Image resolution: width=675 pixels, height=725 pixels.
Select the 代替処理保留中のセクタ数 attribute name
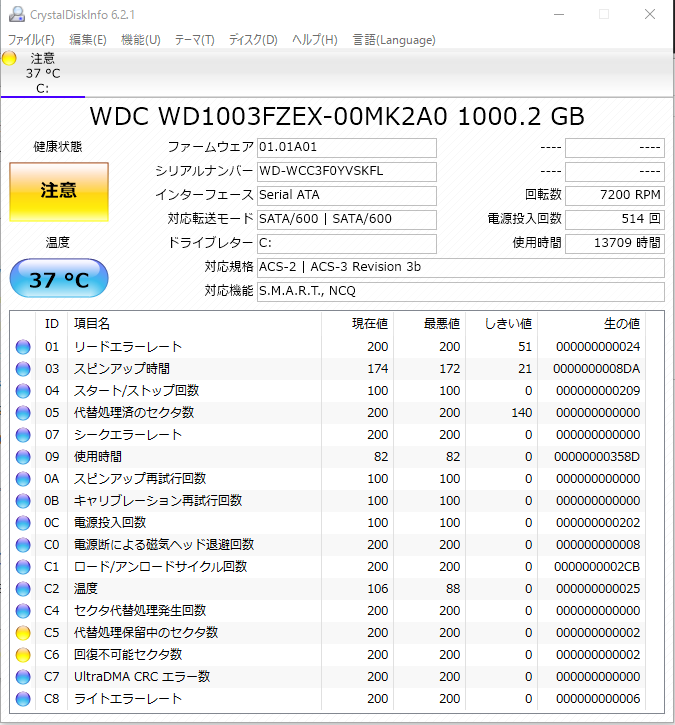pos(146,633)
